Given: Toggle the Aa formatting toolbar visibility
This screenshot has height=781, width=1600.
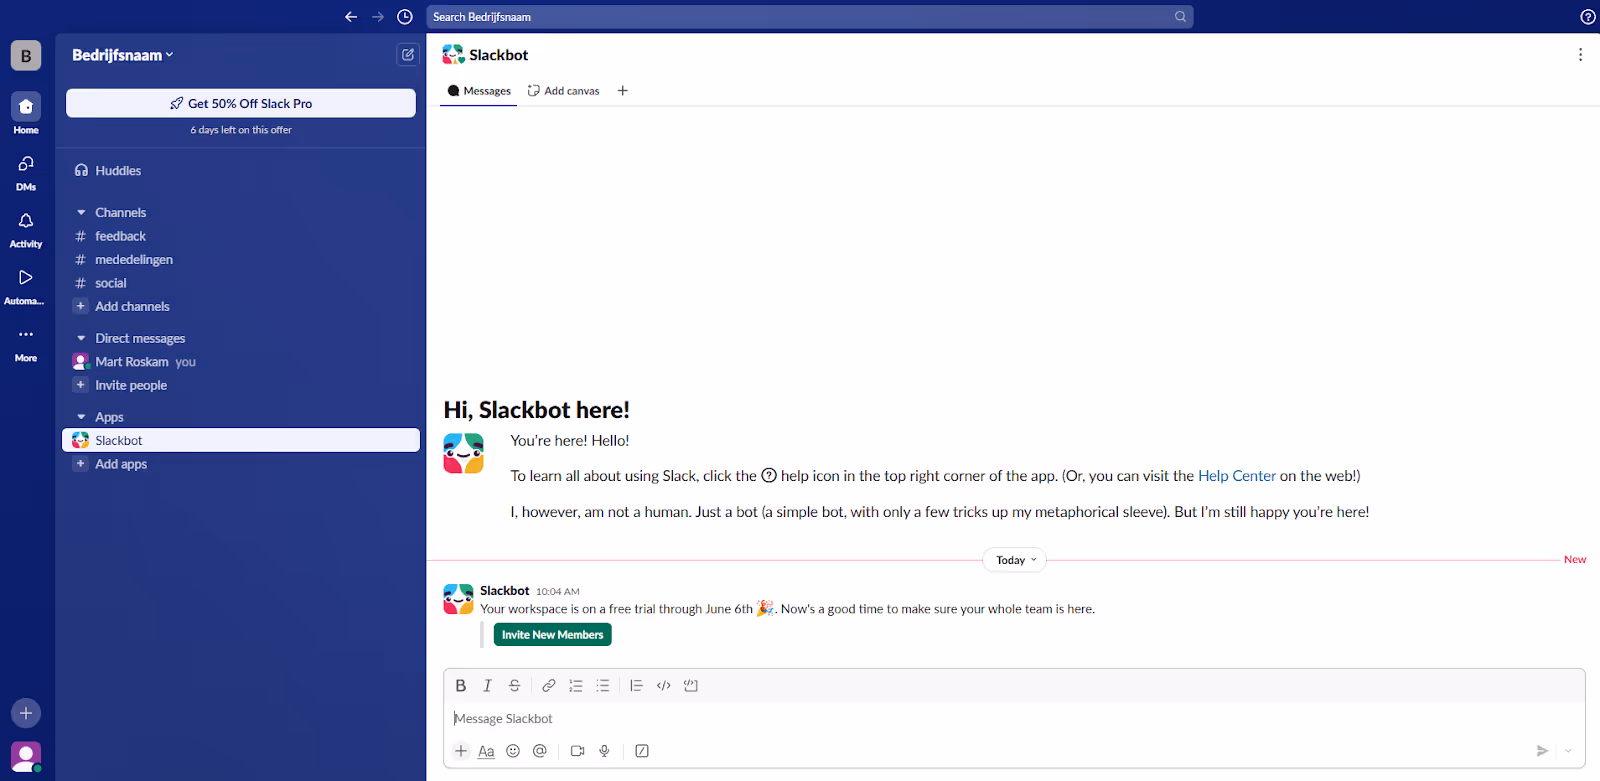Looking at the screenshot, I should point(486,751).
